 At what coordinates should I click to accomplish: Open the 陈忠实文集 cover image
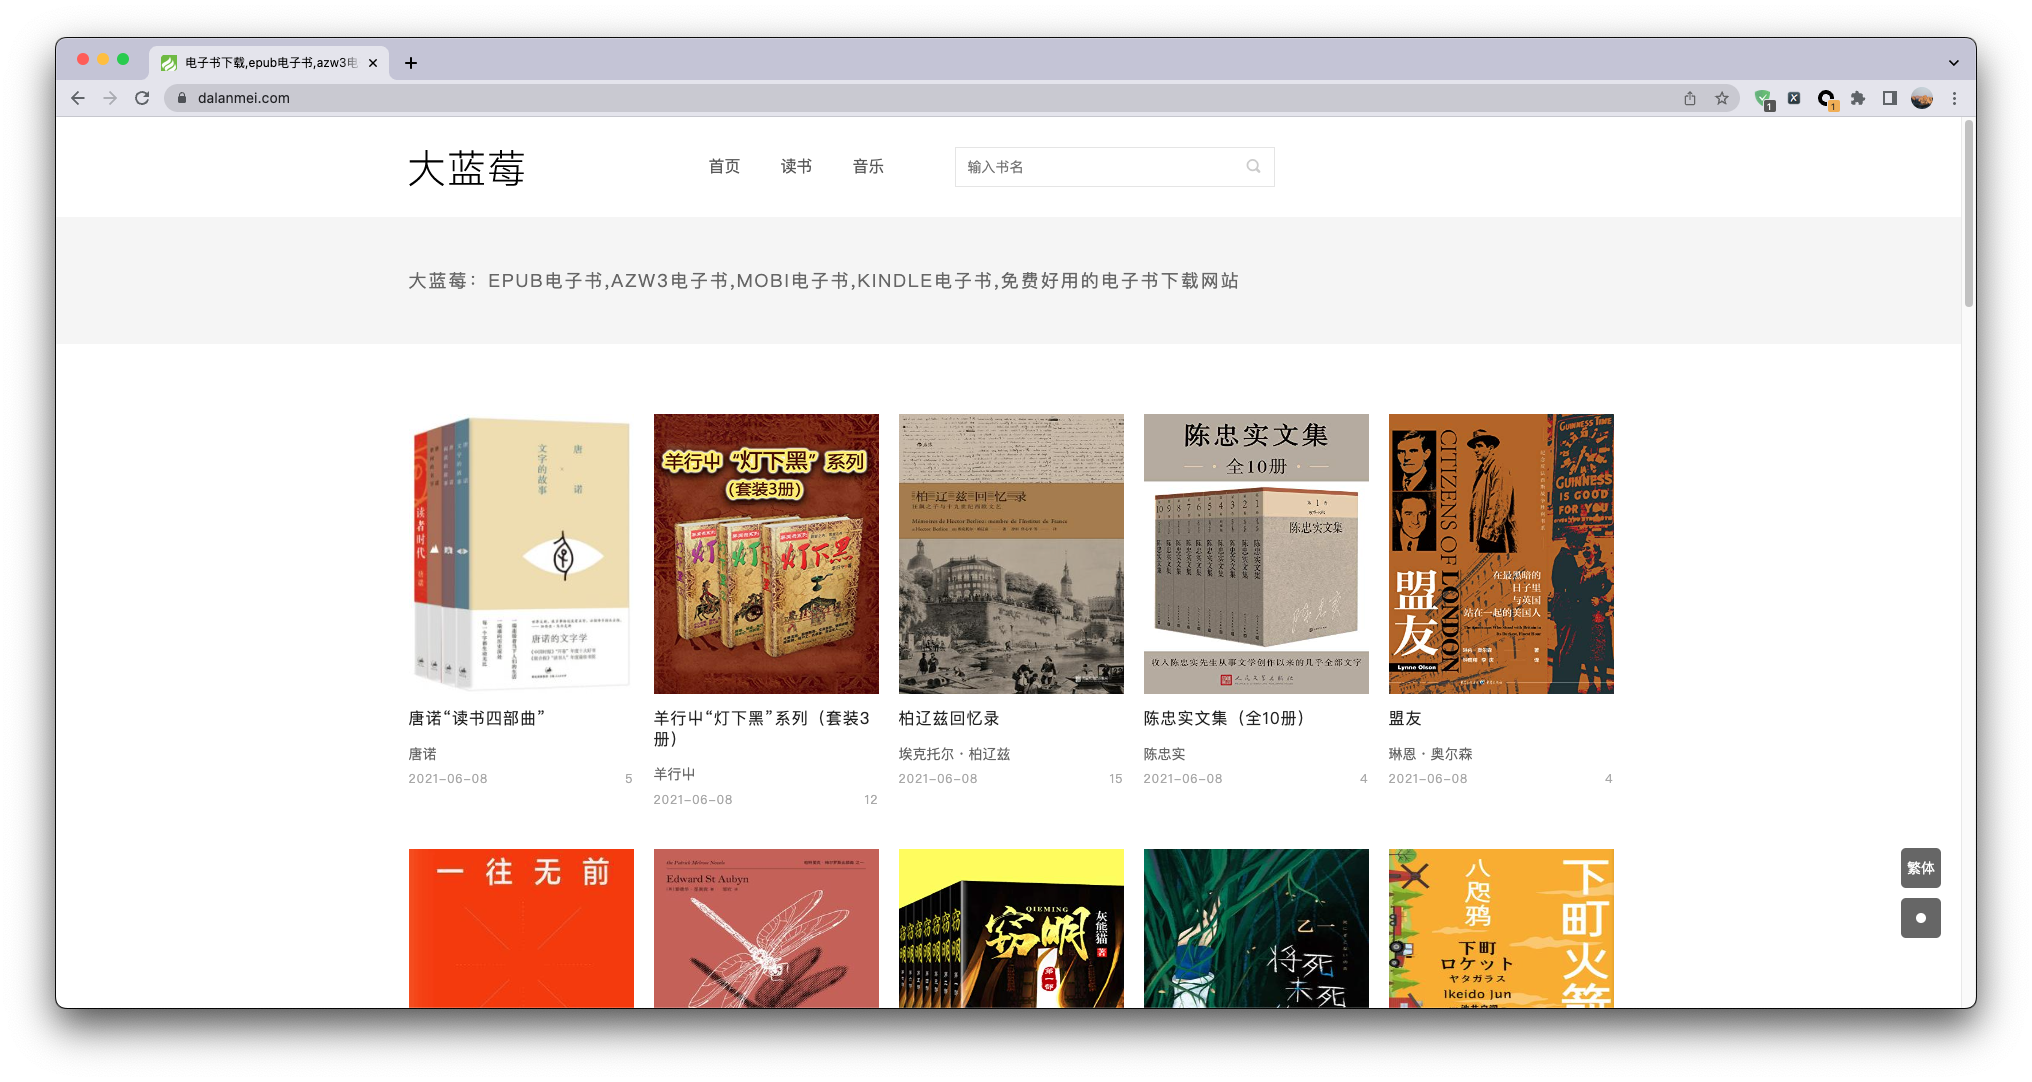(x=1256, y=553)
